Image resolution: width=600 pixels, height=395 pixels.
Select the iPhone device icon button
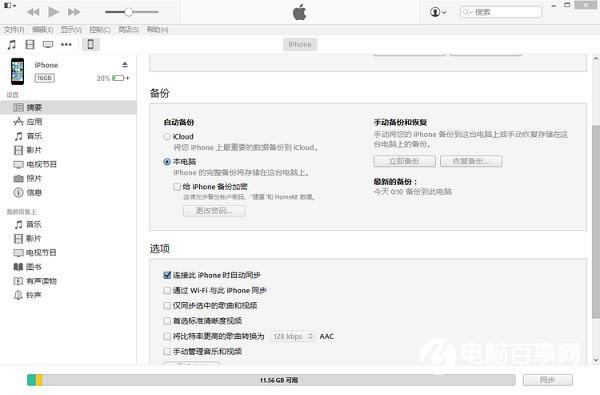point(91,44)
